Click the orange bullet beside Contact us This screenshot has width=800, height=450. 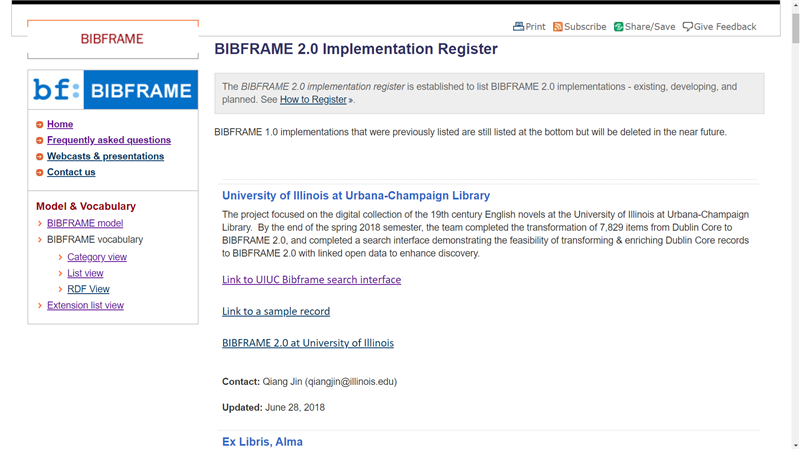(x=40, y=173)
